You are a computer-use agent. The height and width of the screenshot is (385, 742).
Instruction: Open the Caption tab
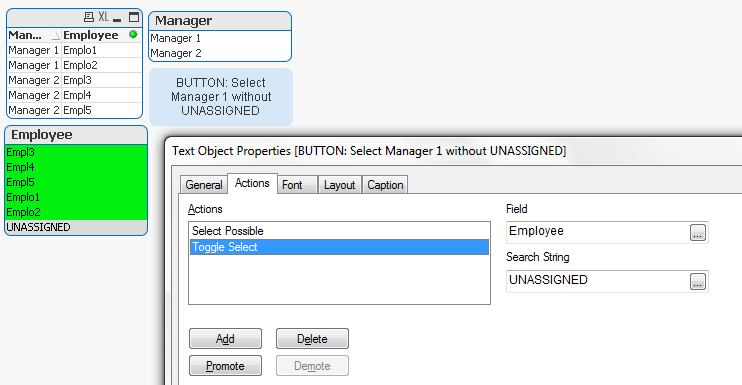(x=385, y=185)
